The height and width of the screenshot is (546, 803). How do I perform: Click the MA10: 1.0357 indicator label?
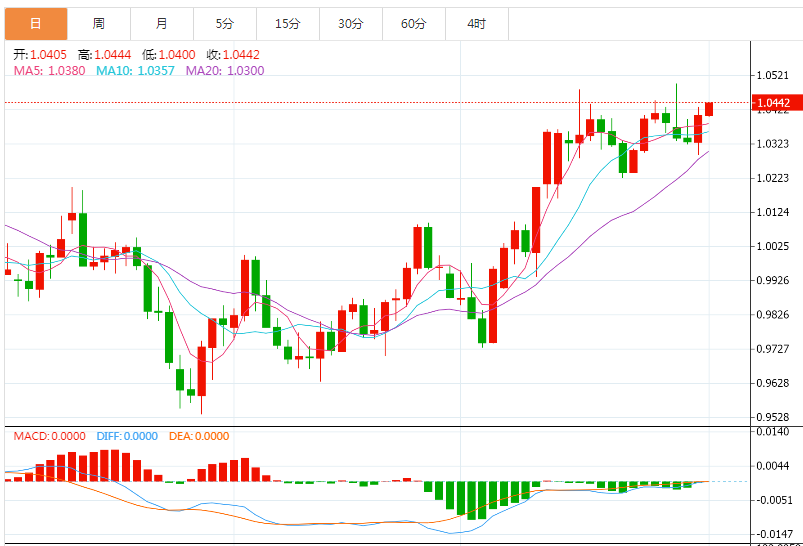tap(136, 71)
